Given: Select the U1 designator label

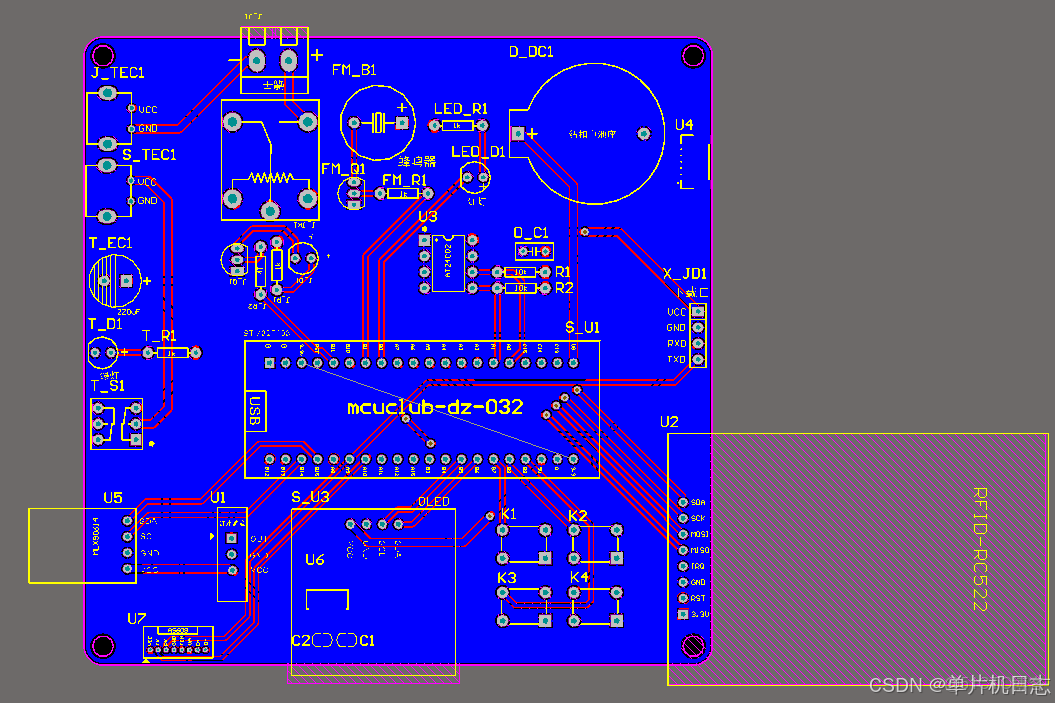Looking at the screenshot, I should click(x=218, y=498).
